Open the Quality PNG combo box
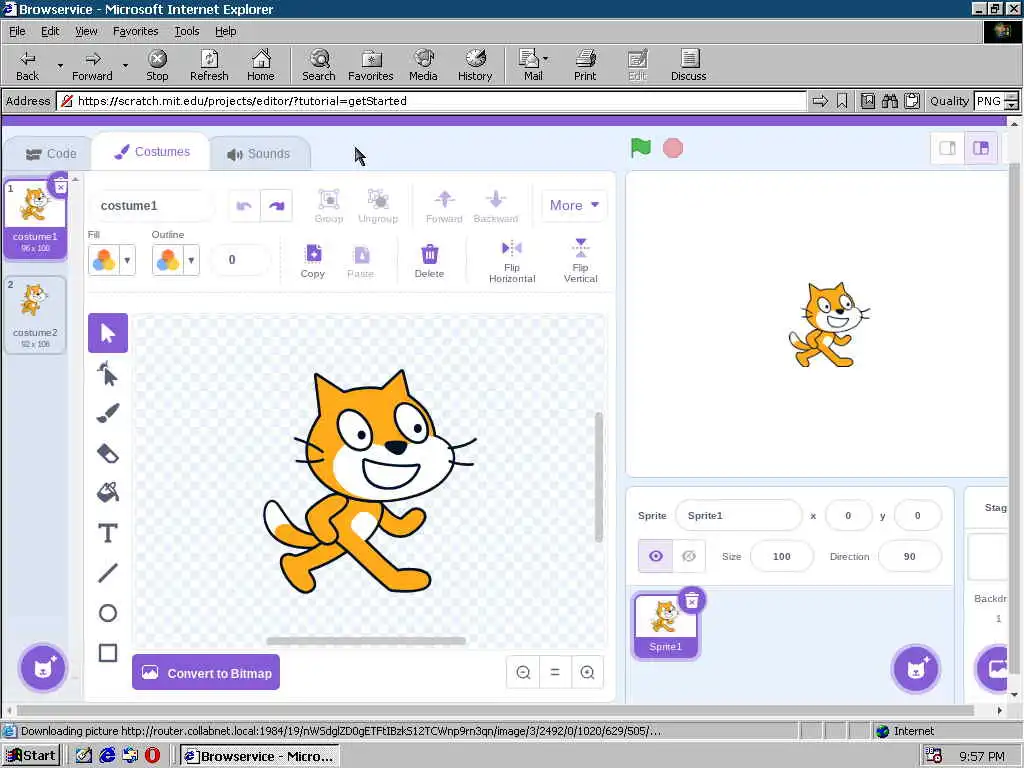Screen dimensions: 1024x768 coord(996,101)
